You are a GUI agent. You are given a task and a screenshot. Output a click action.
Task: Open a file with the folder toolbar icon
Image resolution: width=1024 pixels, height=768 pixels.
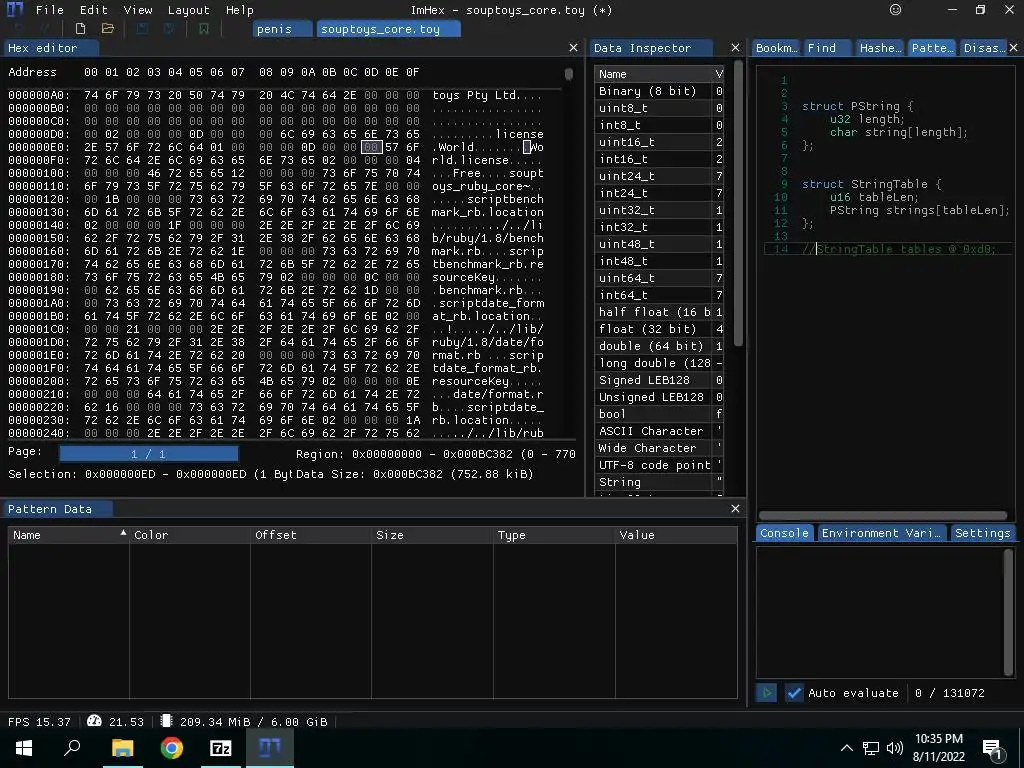tap(108, 29)
